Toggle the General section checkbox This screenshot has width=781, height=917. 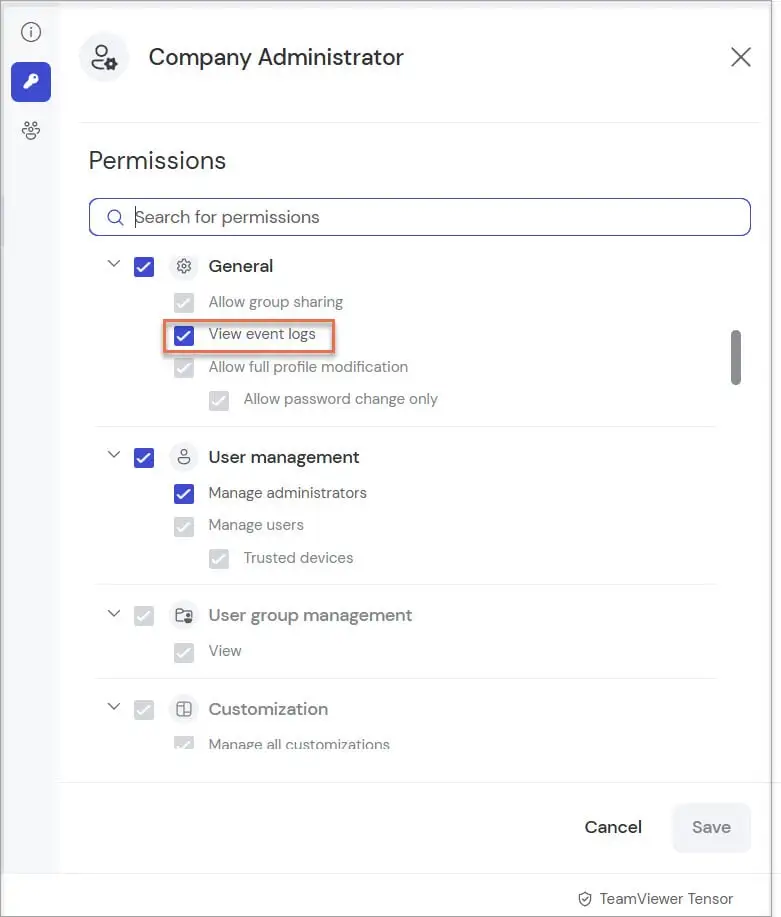144,267
